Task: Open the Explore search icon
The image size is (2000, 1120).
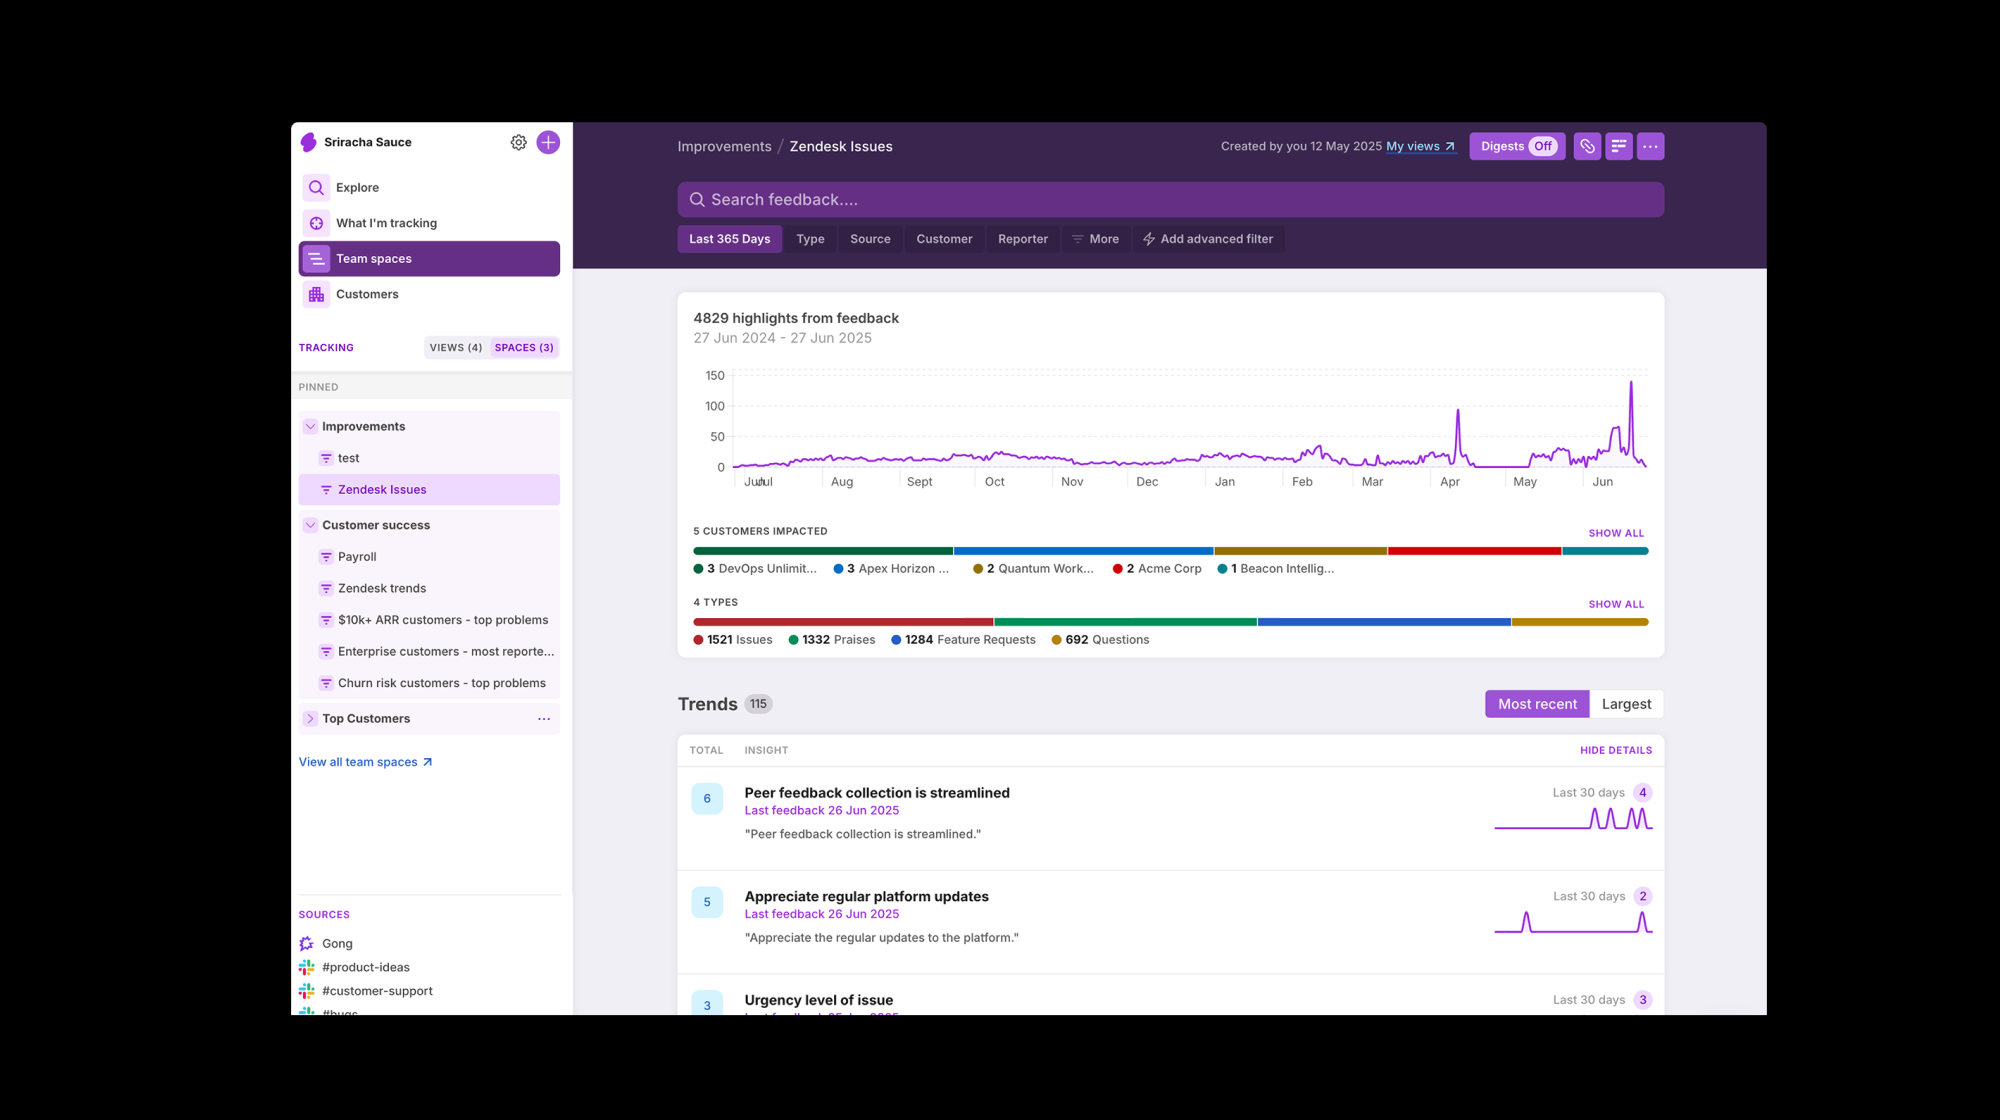Action: 316,188
